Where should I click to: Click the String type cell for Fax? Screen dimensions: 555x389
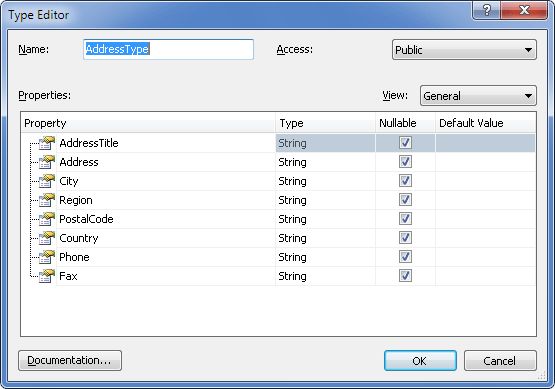(x=325, y=276)
